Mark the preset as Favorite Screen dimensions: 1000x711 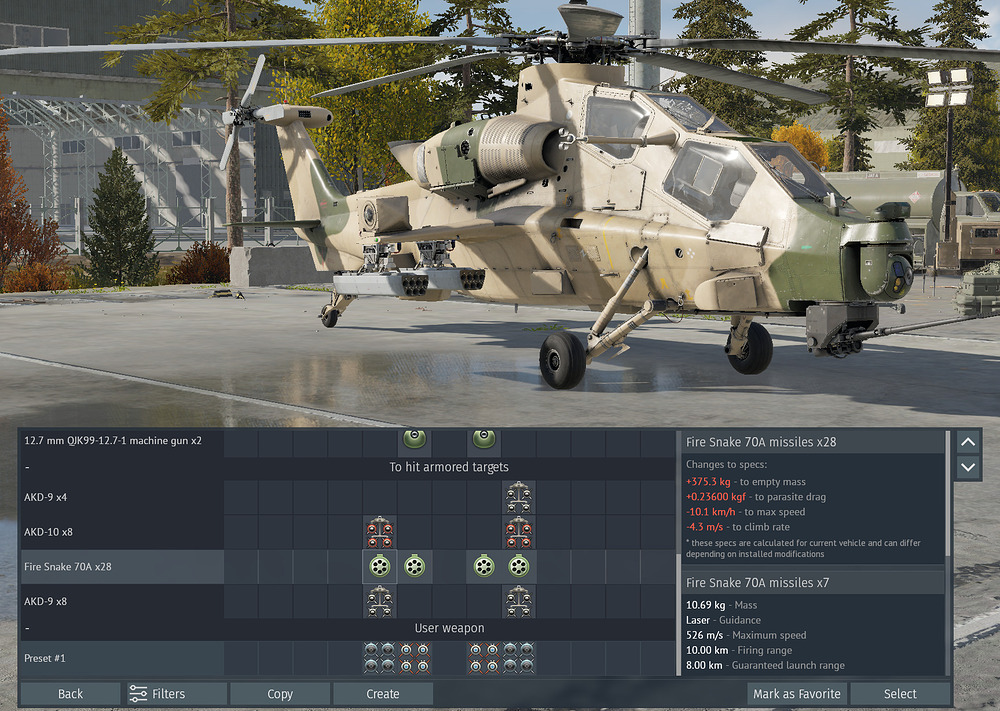pyautogui.click(x=797, y=694)
